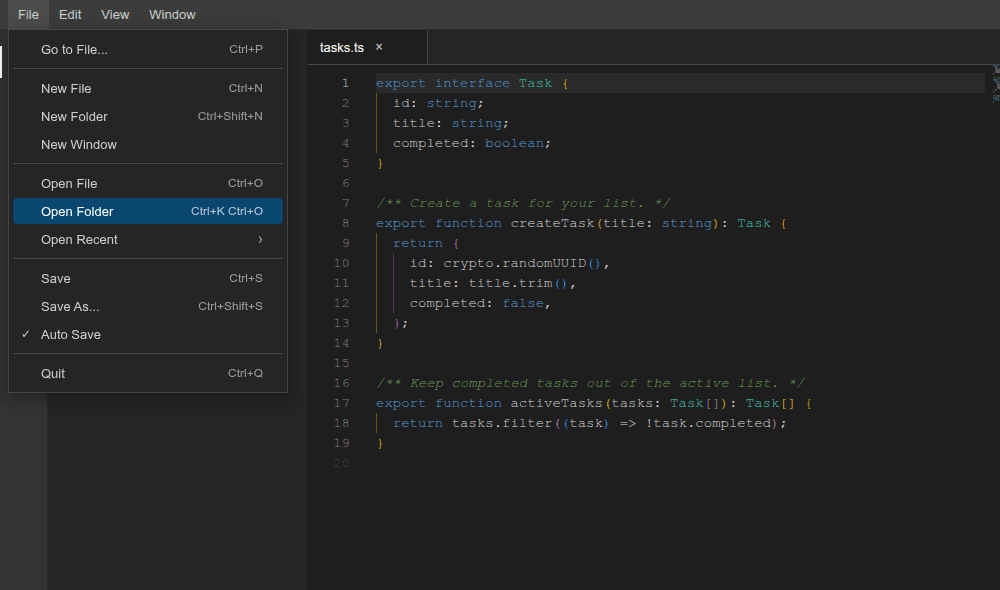Click line number 17 in gutter
This screenshot has width=1000, height=590.
point(341,403)
